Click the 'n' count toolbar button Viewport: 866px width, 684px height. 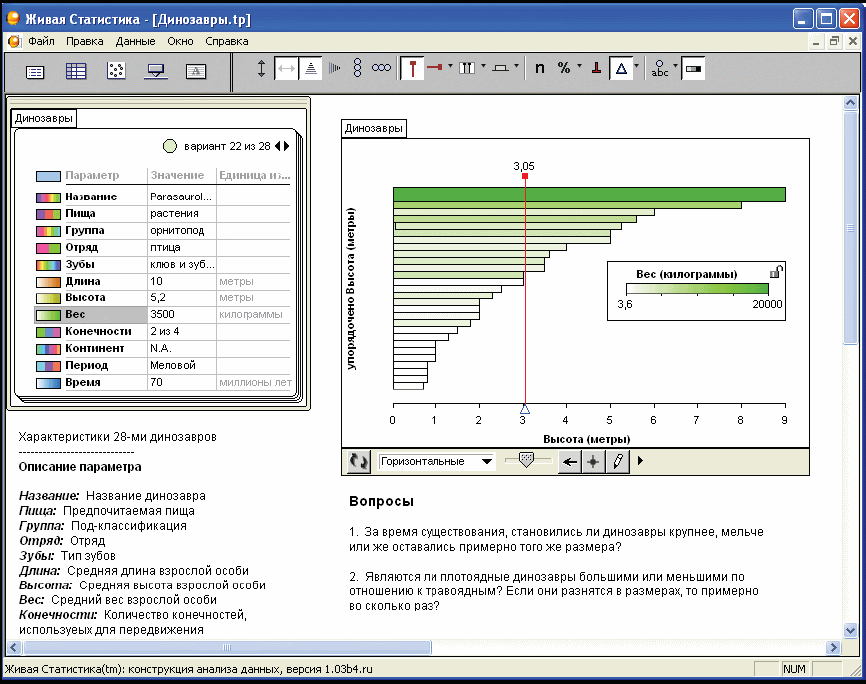540,68
